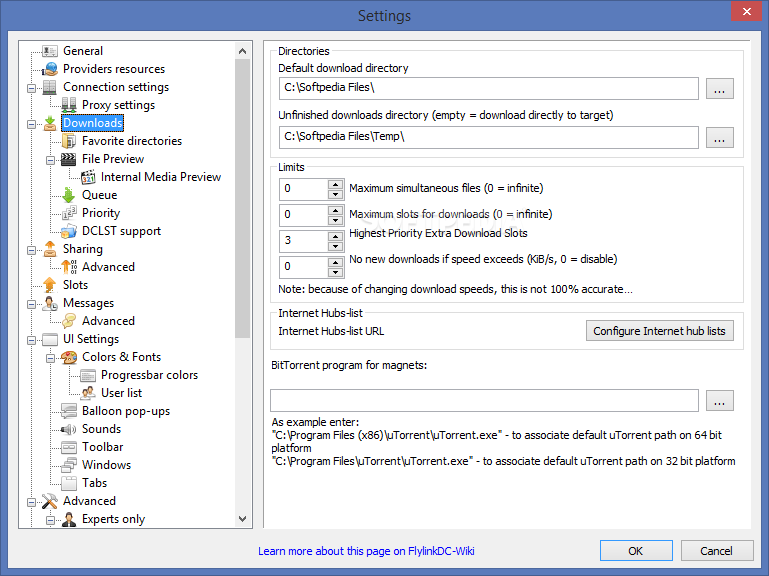
Task: Browse for unfinished downloads directory
Action: click(x=719, y=138)
